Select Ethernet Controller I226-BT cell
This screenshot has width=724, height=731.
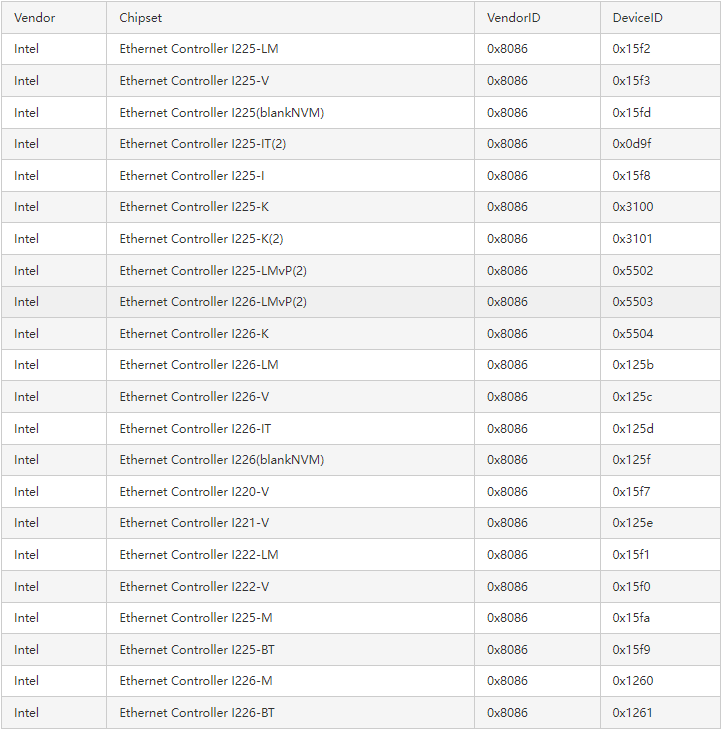(x=290, y=713)
